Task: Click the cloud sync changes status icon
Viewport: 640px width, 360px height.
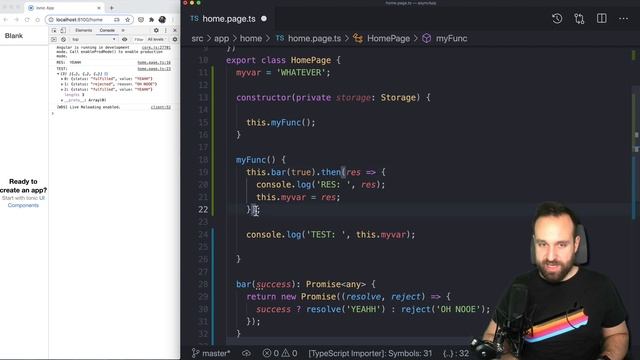Action: coord(246,353)
